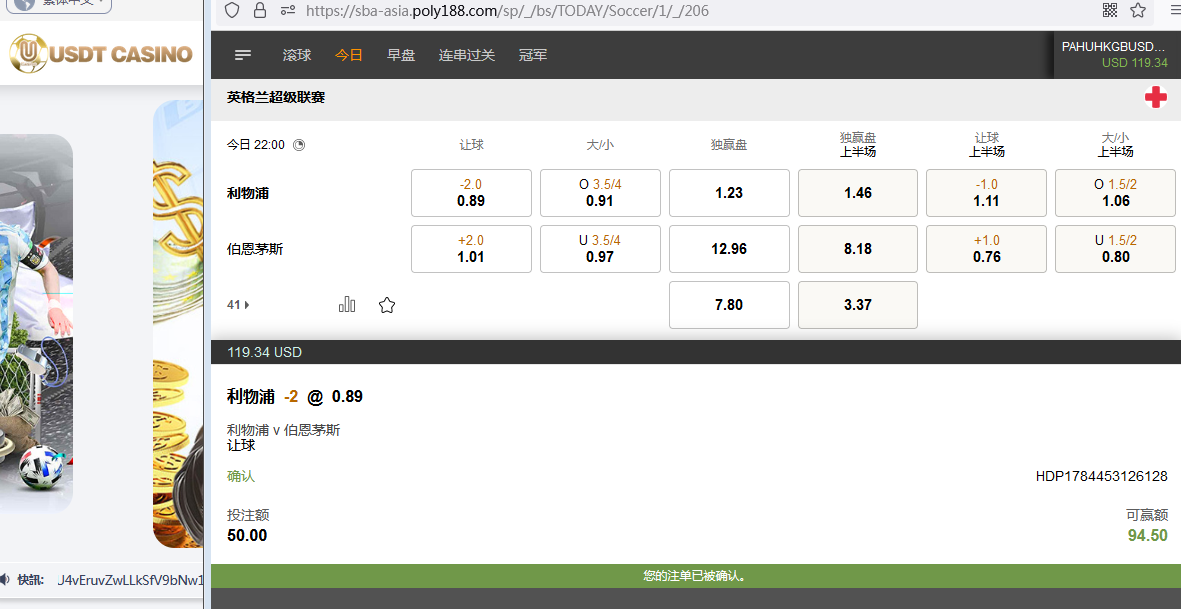
Task: Click the stake amount 50.00
Action: (247, 536)
